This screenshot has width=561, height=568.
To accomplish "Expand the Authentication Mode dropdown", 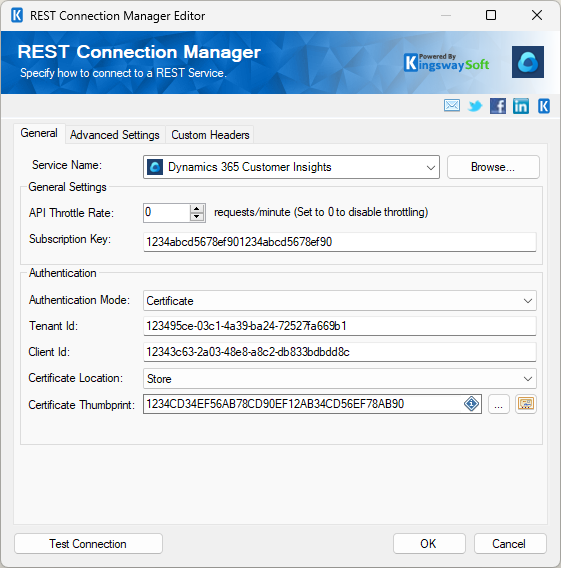I will [x=528, y=301].
